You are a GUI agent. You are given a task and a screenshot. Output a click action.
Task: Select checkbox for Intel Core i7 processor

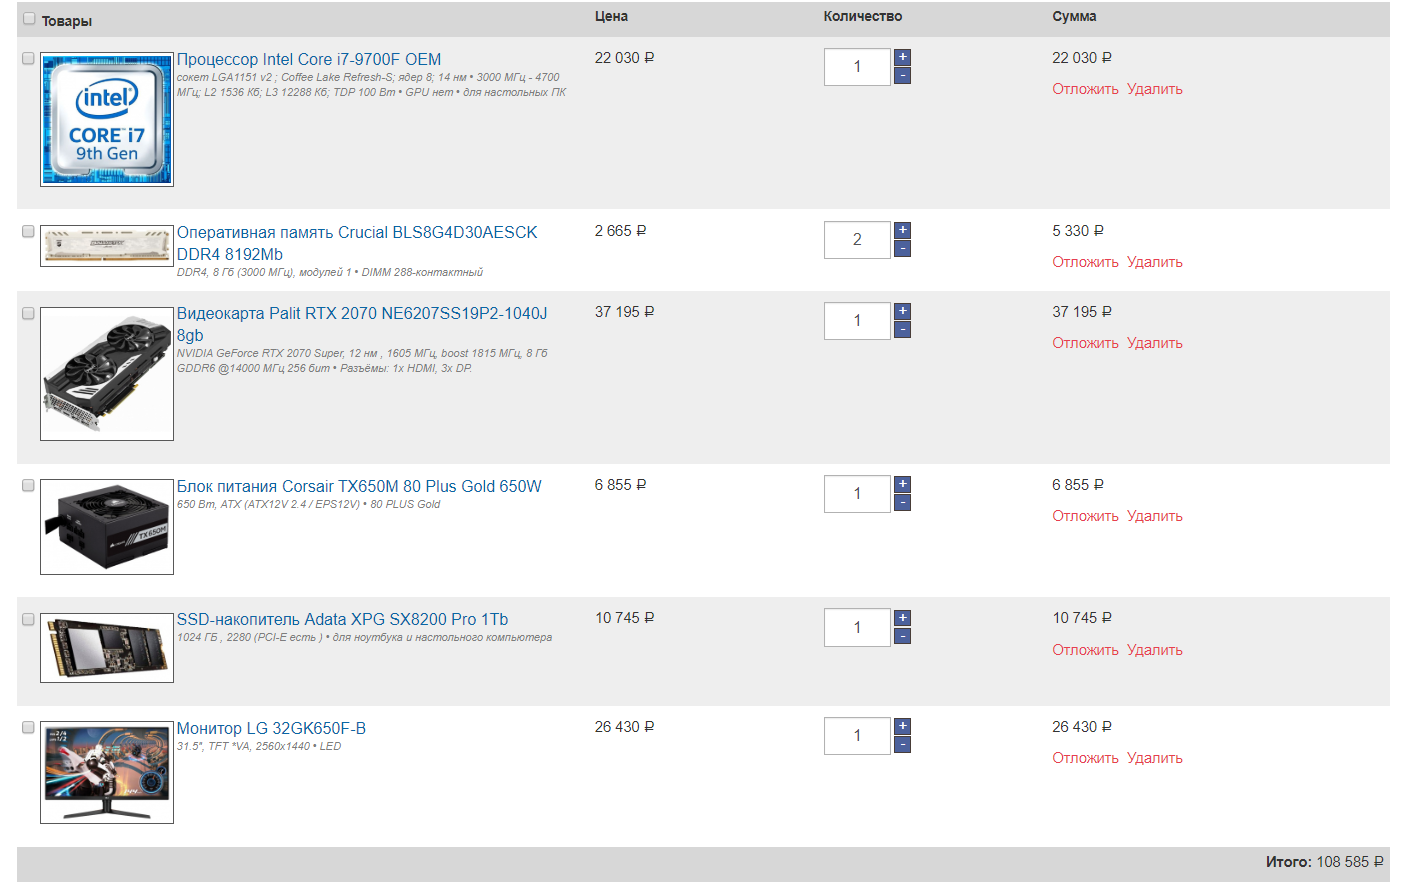[28, 58]
